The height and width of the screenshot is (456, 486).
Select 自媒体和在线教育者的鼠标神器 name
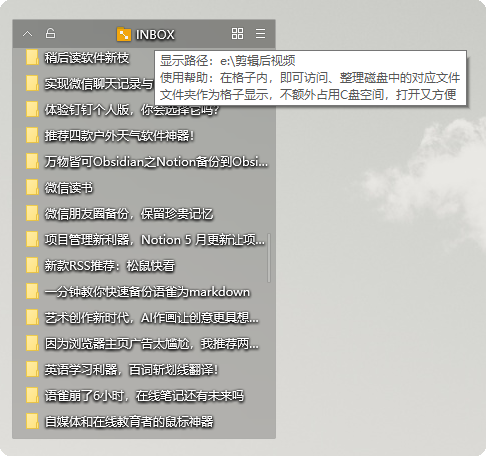click(129, 422)
